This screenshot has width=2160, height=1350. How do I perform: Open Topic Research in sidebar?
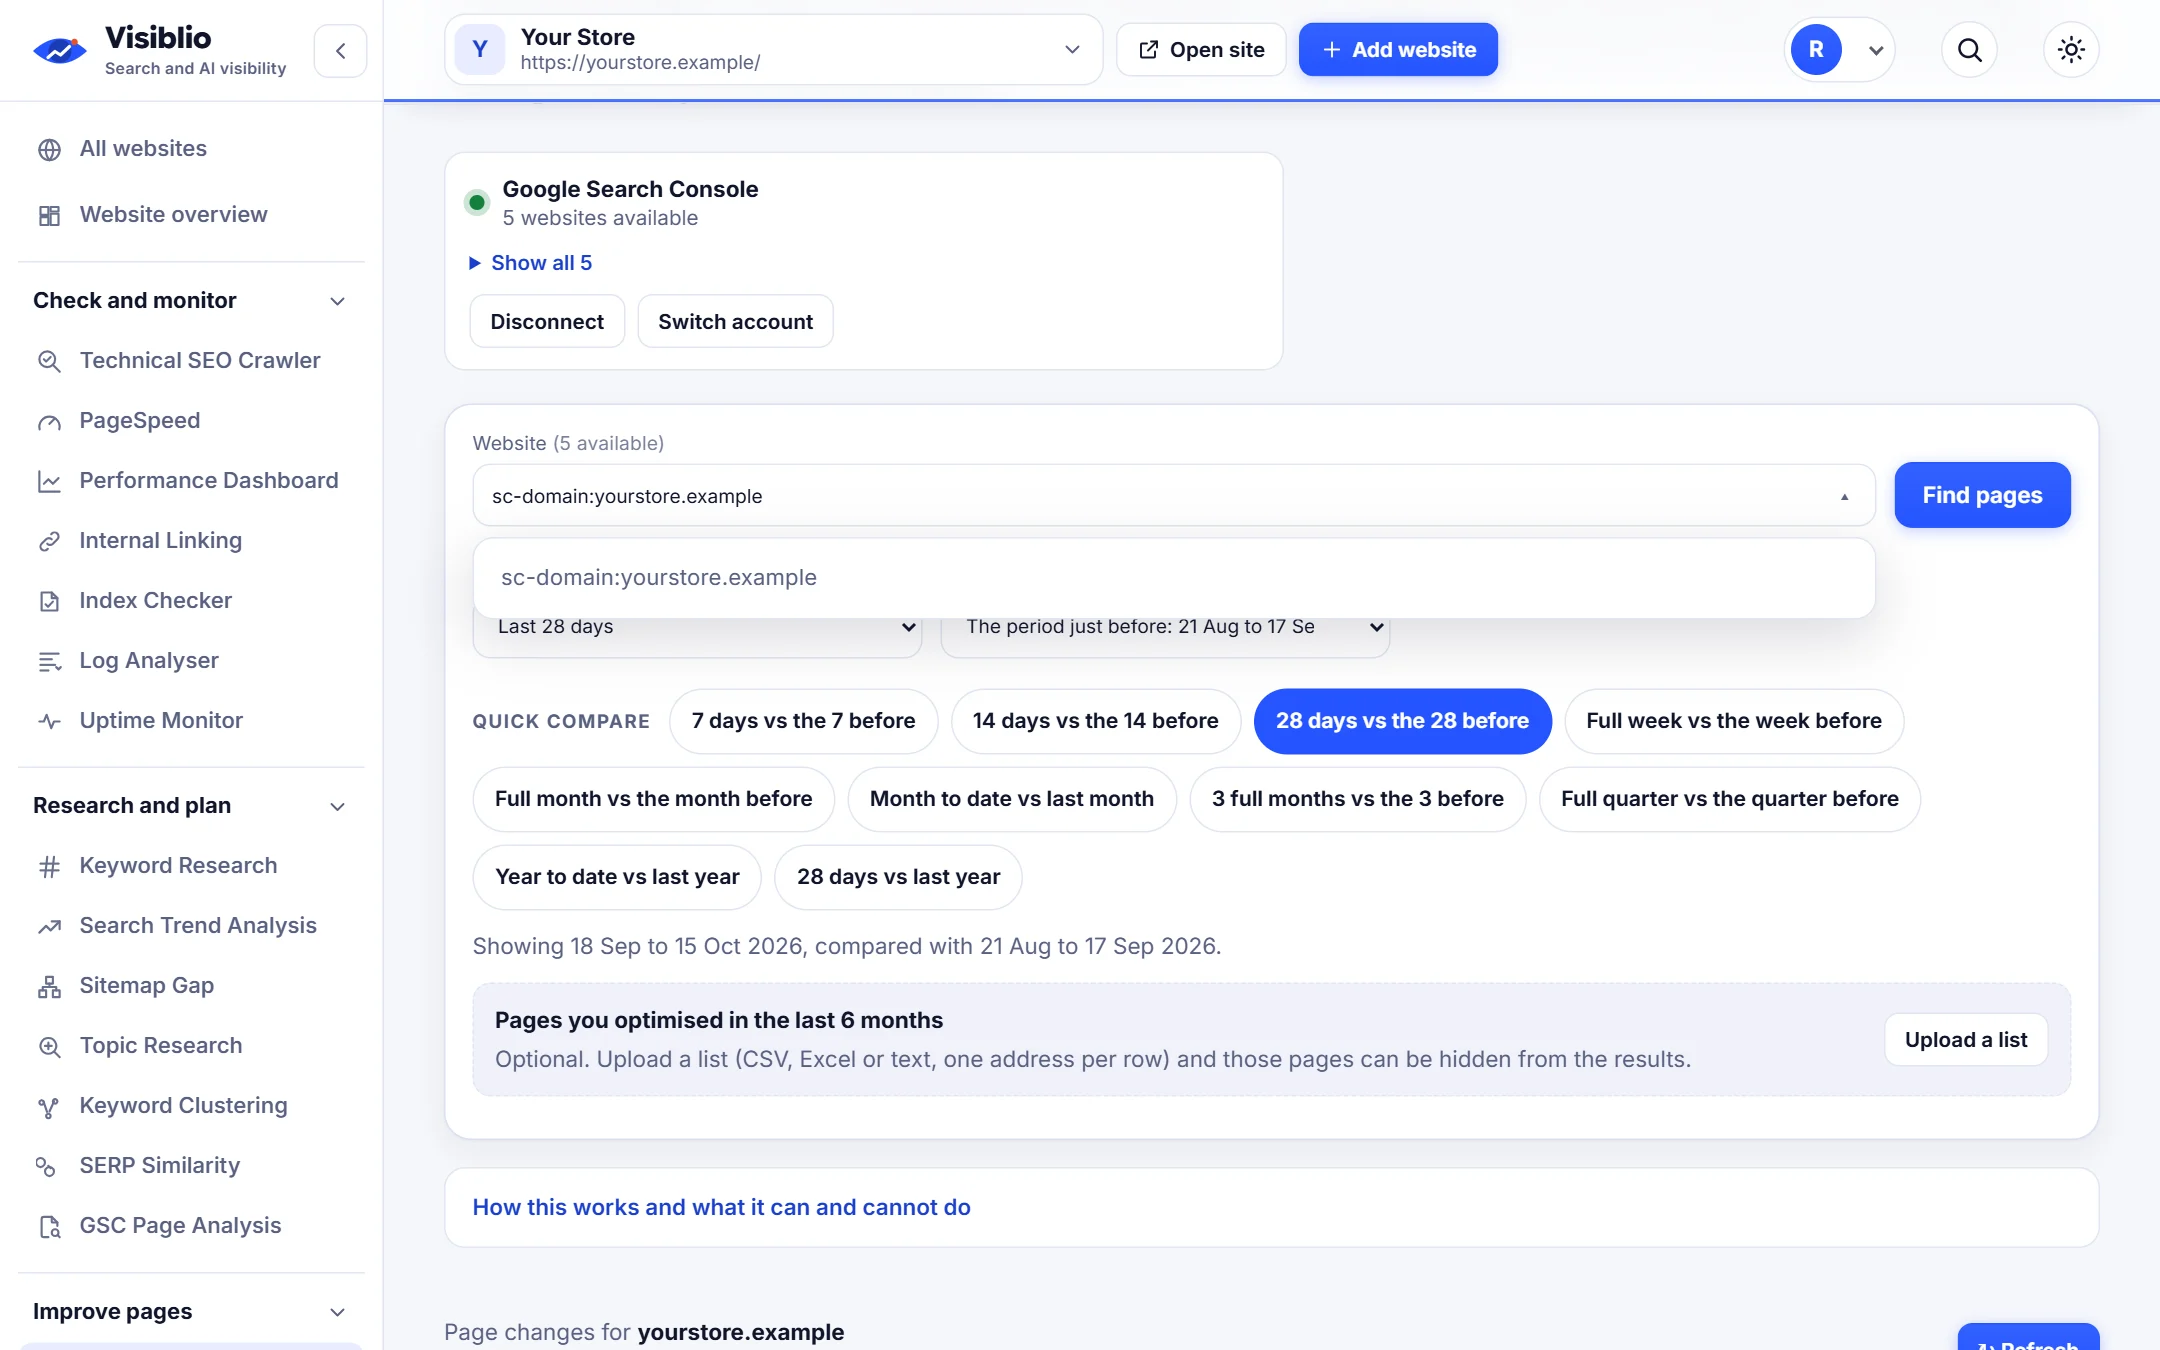click(161, 1046)
